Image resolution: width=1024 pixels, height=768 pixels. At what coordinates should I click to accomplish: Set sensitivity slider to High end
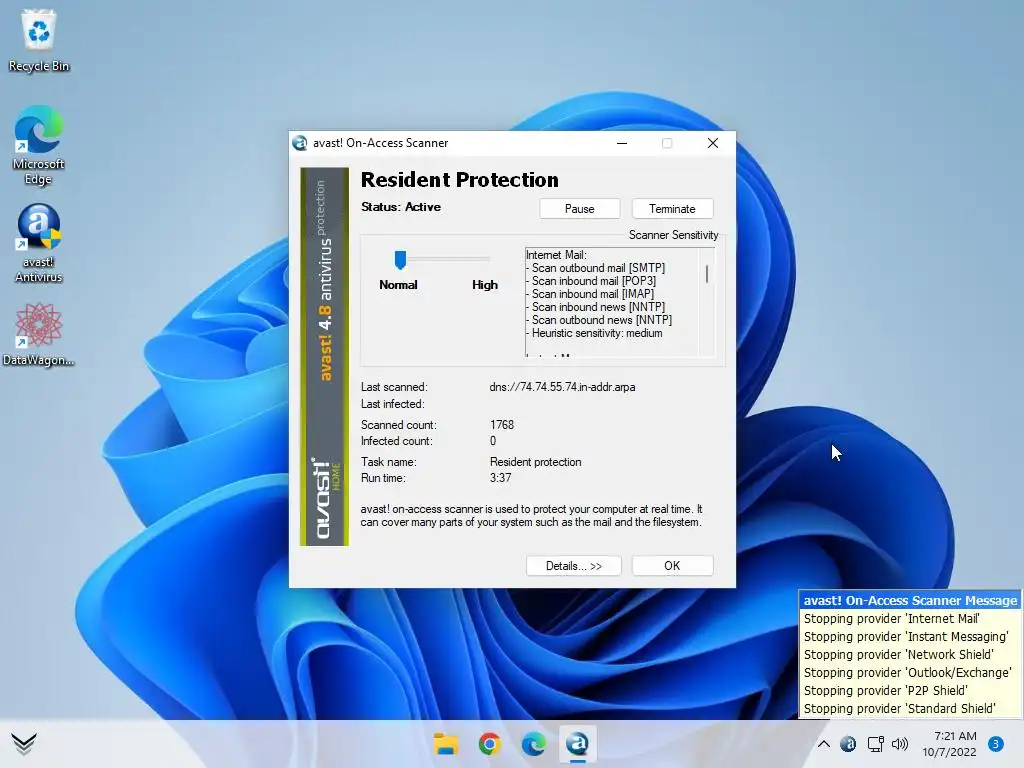tap(487, 259)
